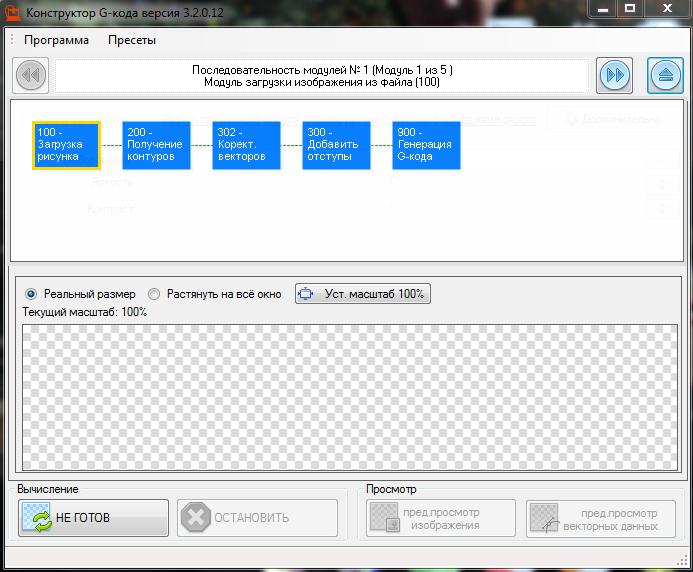Maximize the Конструктор G-кода window

click(630, 9)
